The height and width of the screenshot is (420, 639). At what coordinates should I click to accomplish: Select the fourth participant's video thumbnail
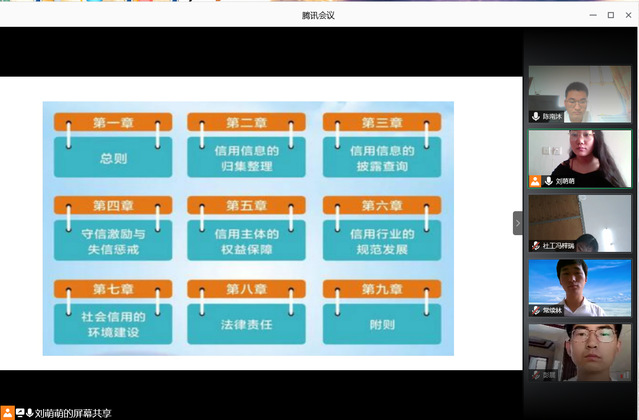pos(579,285)
